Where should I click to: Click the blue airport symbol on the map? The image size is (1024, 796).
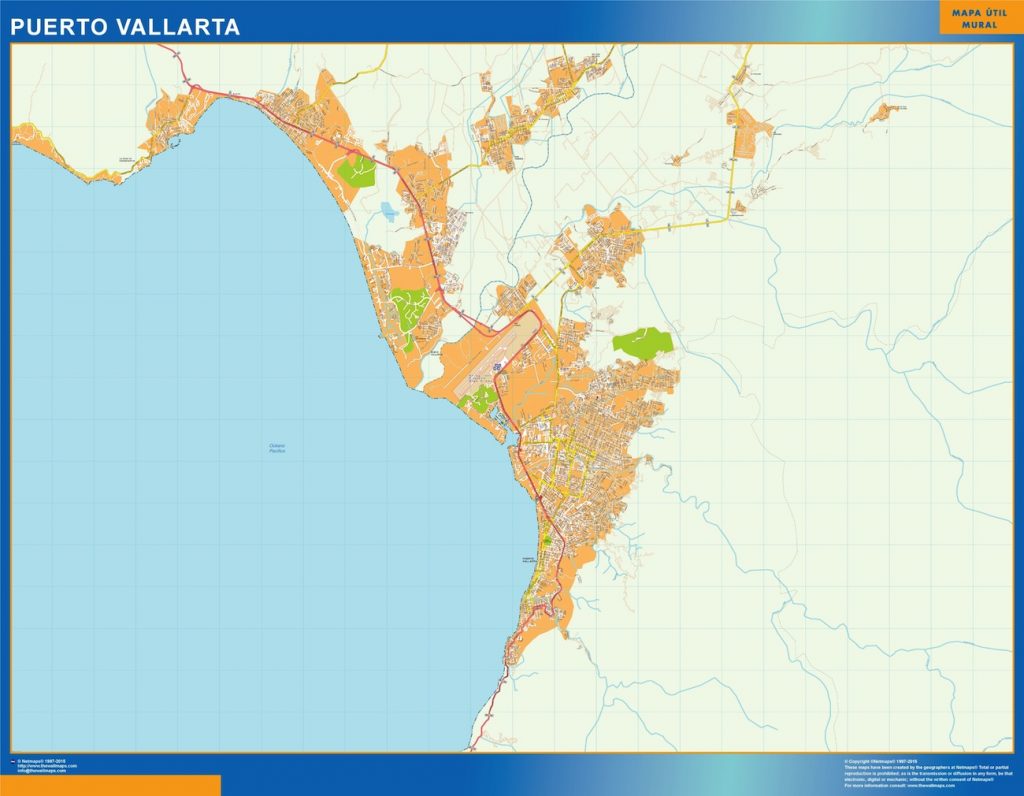pos(498,367)
